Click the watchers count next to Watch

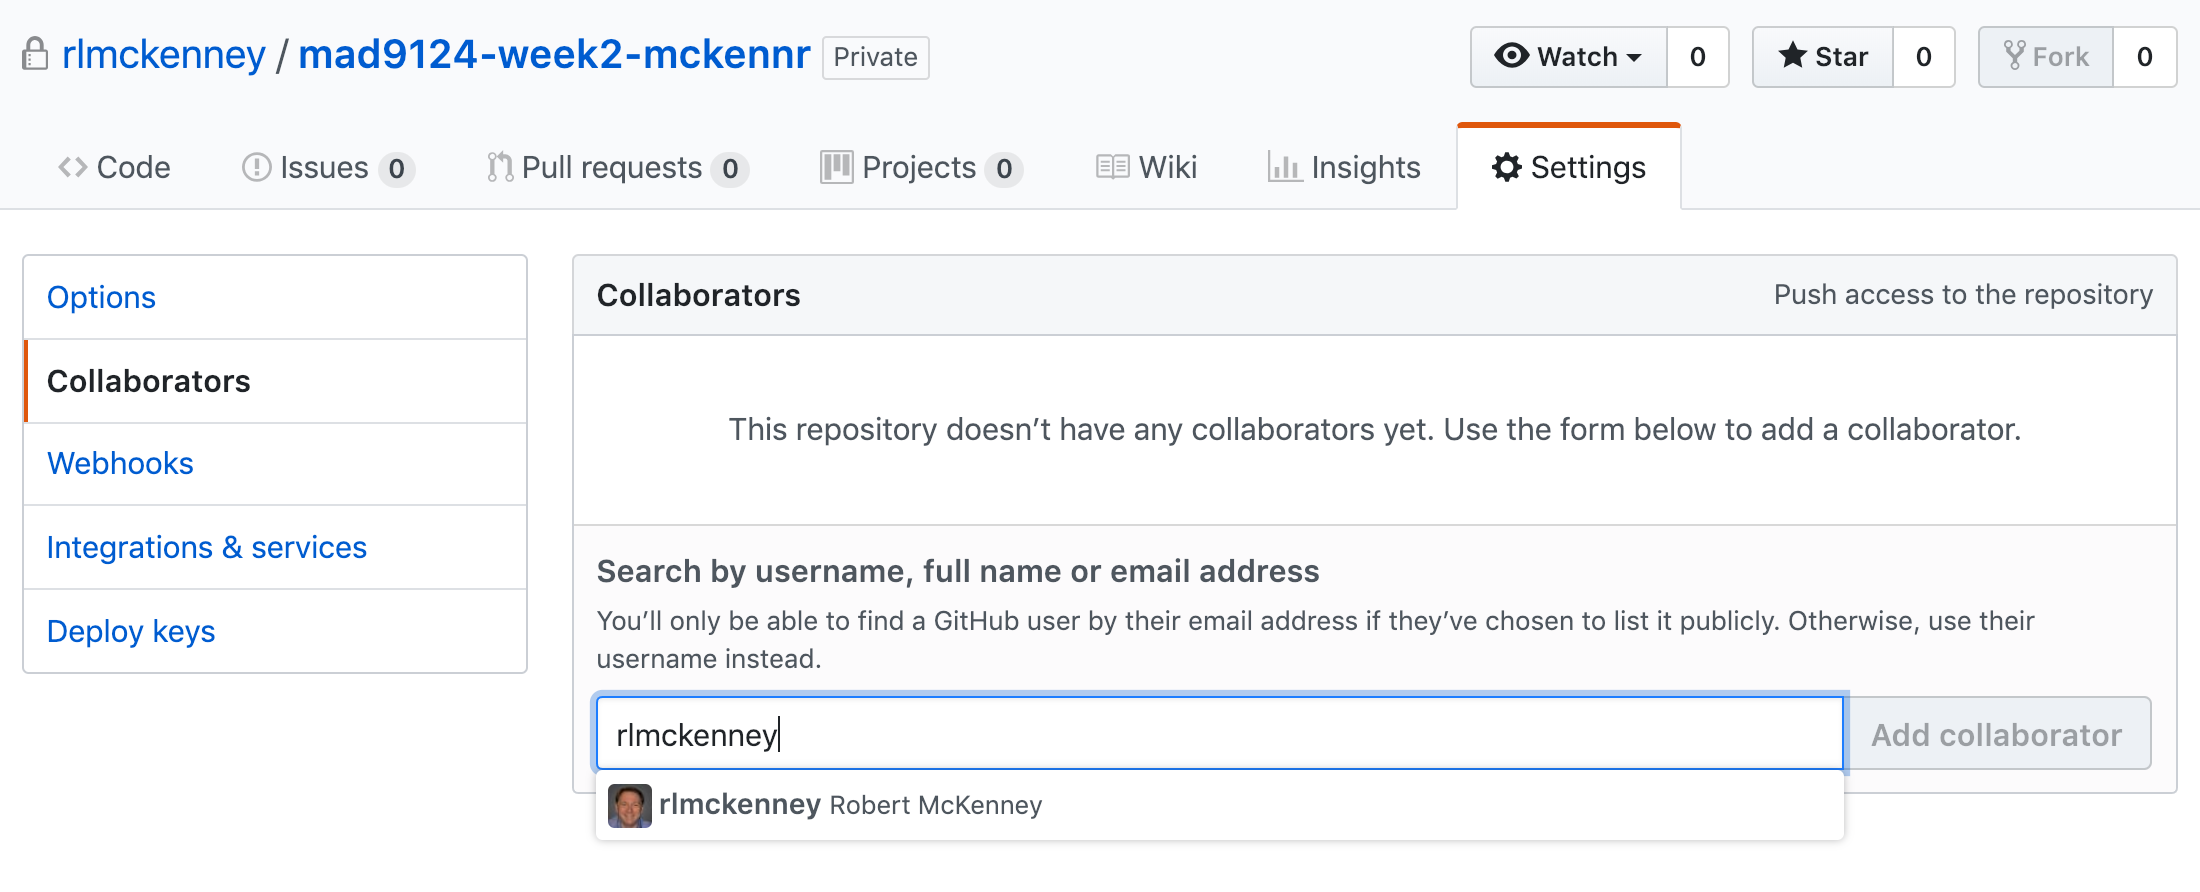1698,57
